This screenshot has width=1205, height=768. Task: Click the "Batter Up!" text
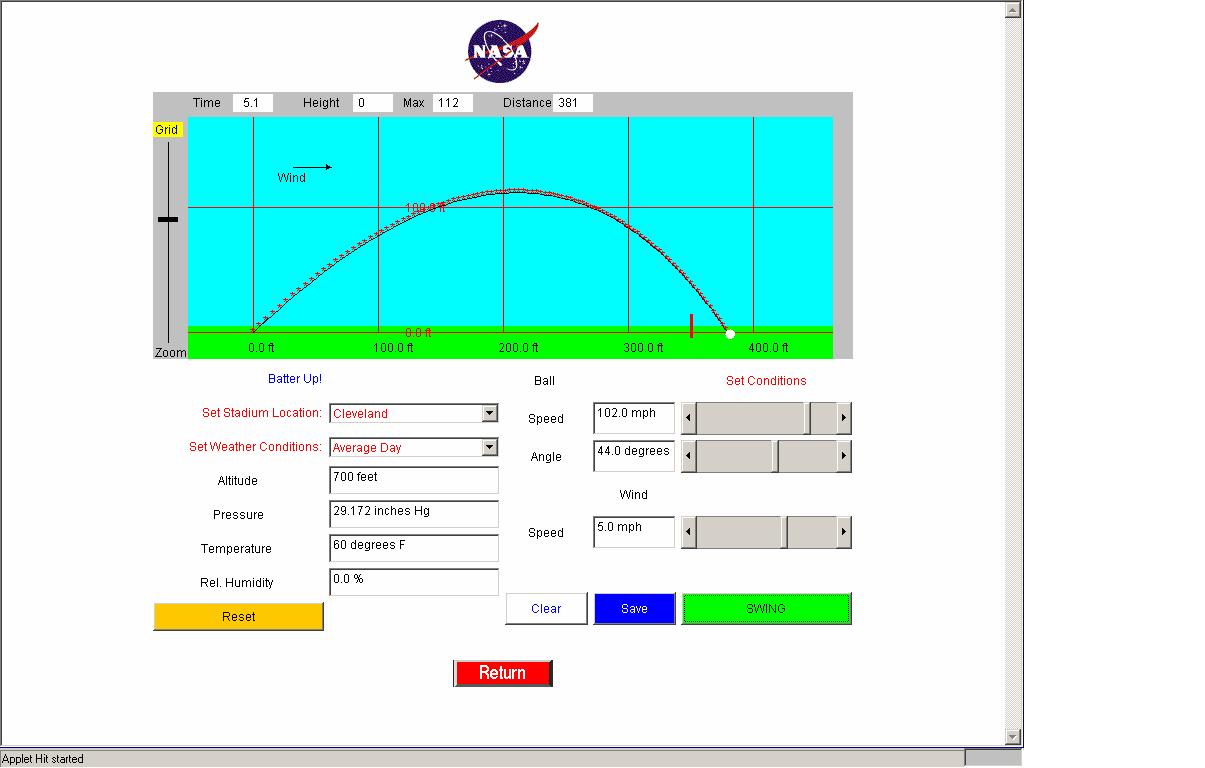tap(295, 379)
